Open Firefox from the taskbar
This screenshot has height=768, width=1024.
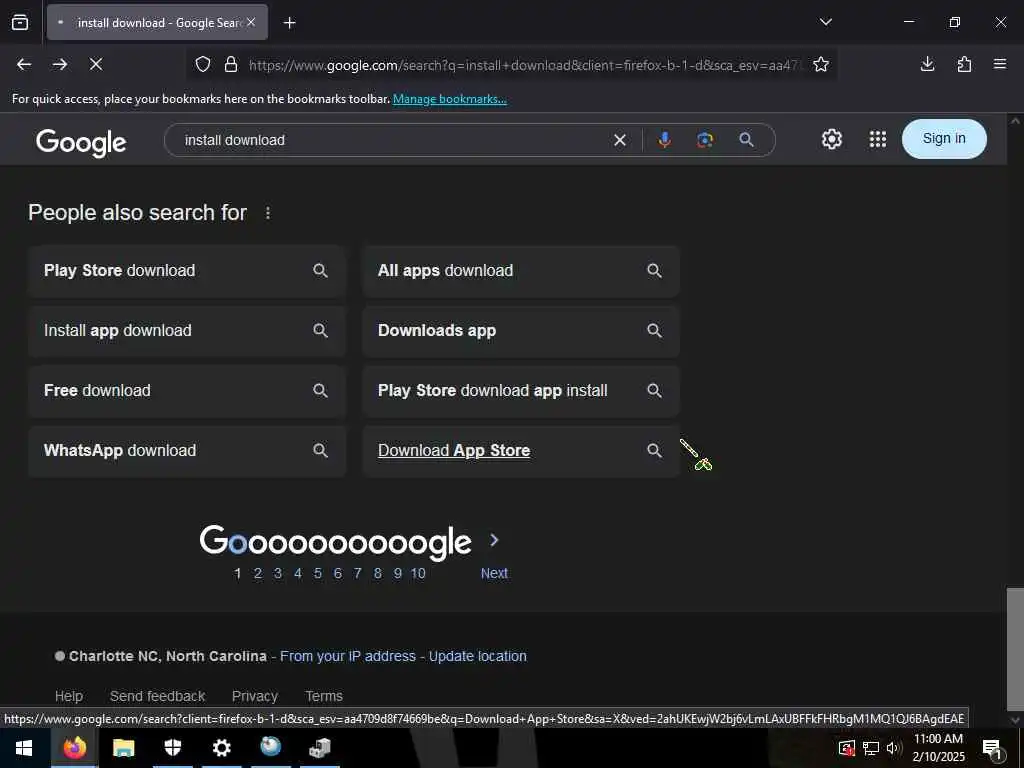point(74,748)
